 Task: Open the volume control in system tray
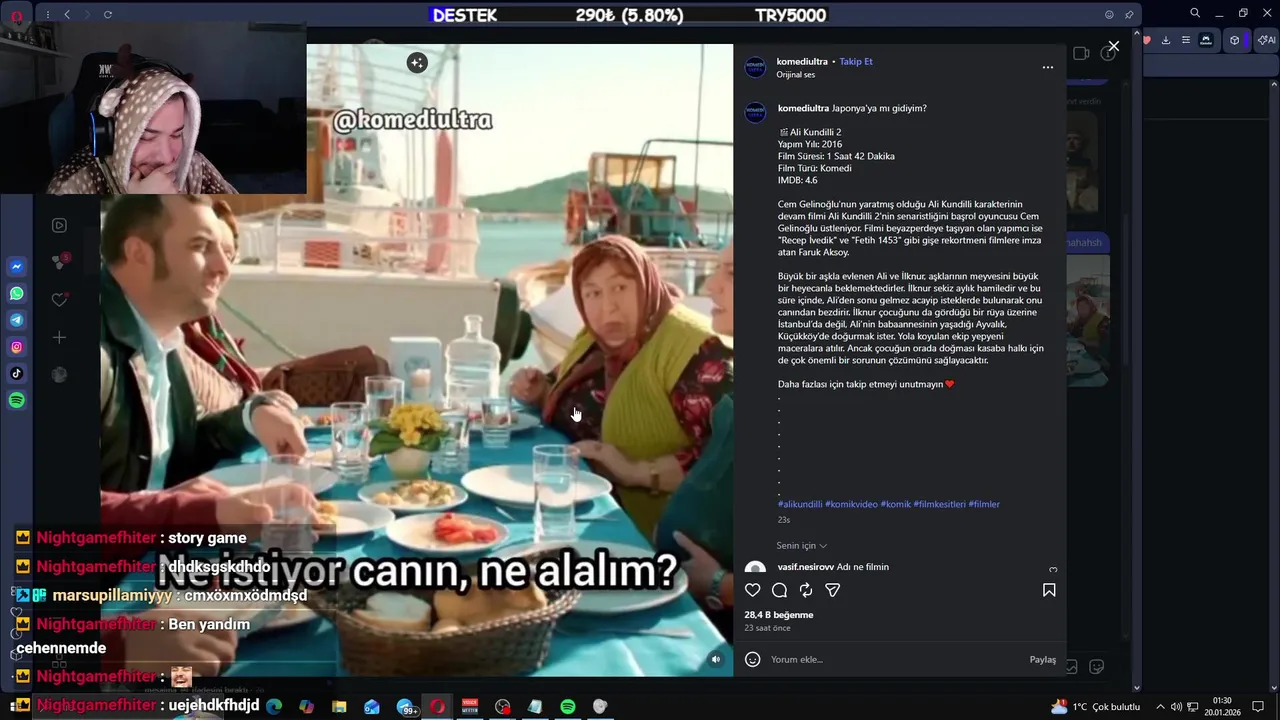(x=1176, y=706)
